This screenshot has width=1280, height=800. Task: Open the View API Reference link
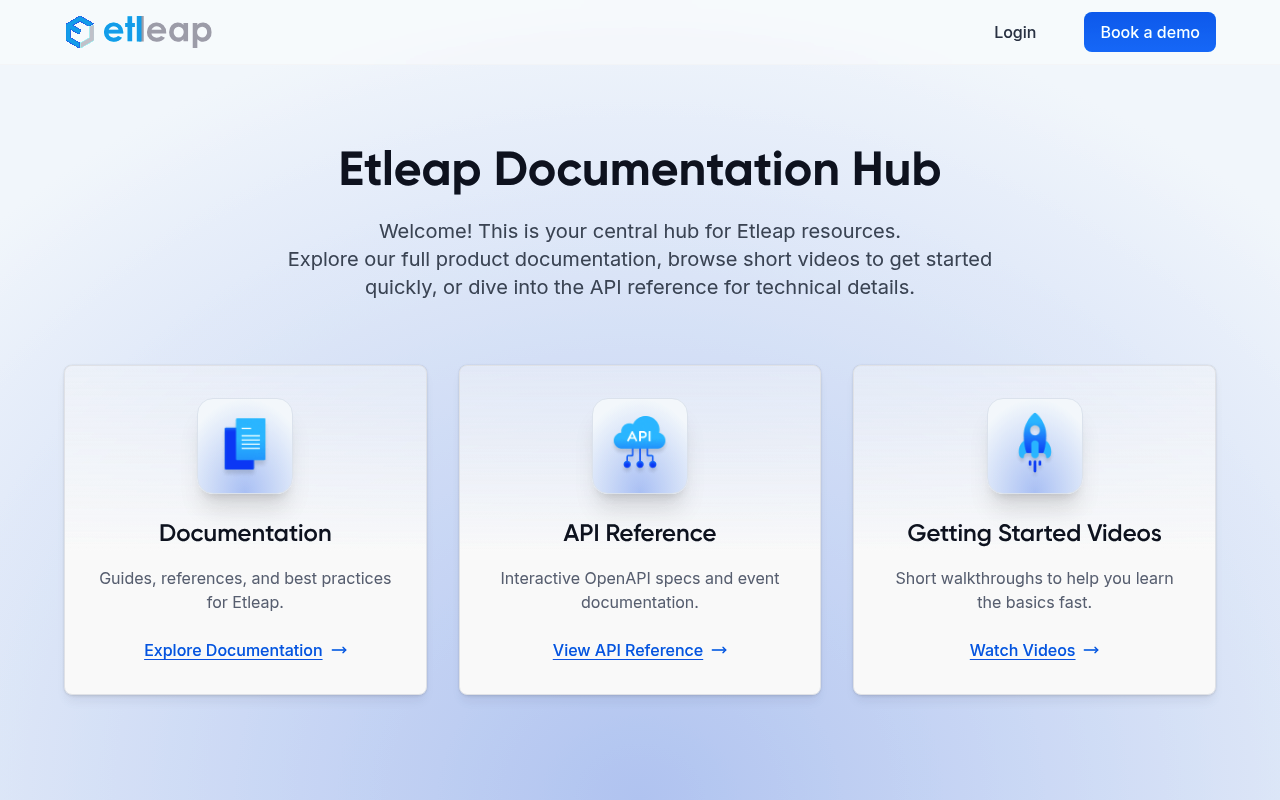(628, 650)
